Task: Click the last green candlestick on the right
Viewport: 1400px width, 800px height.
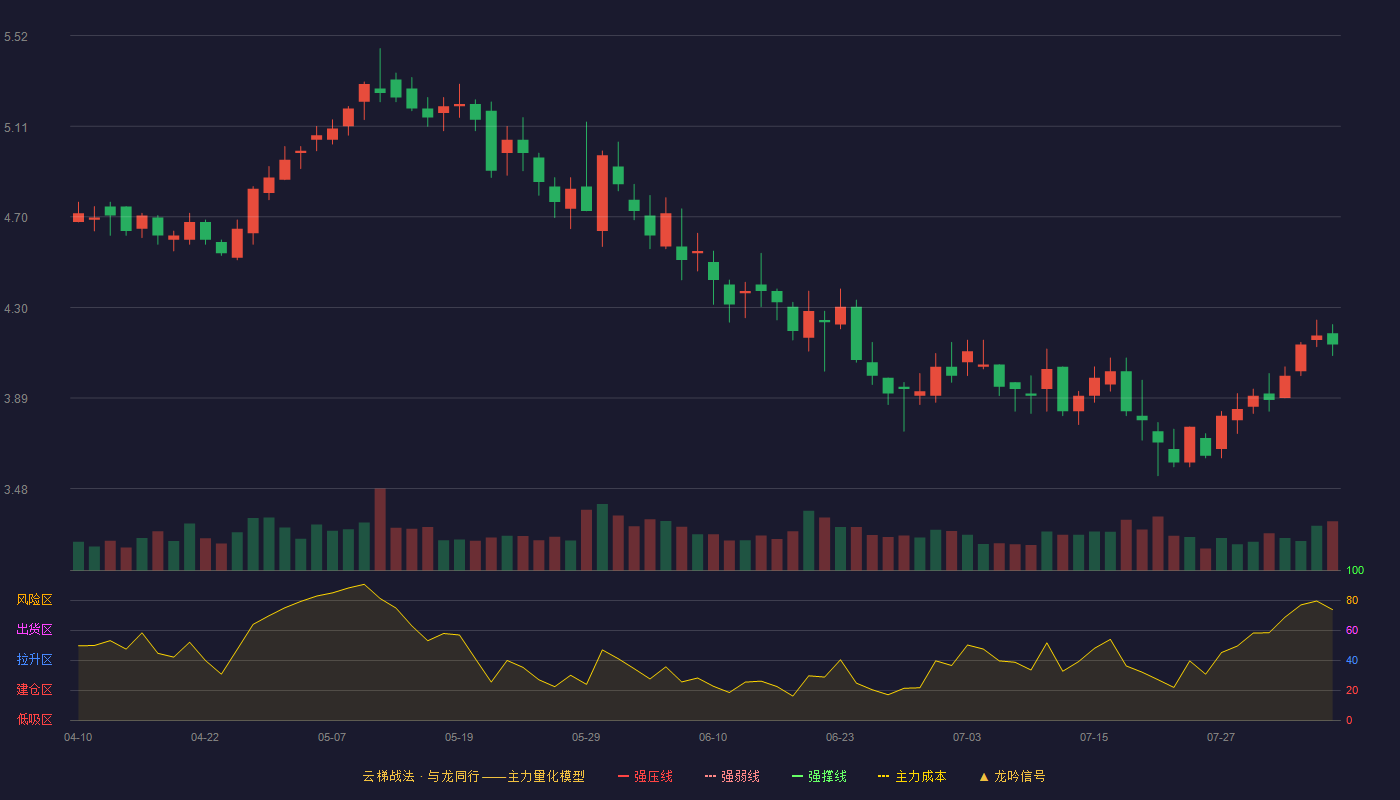Action: pos(1332,339)
